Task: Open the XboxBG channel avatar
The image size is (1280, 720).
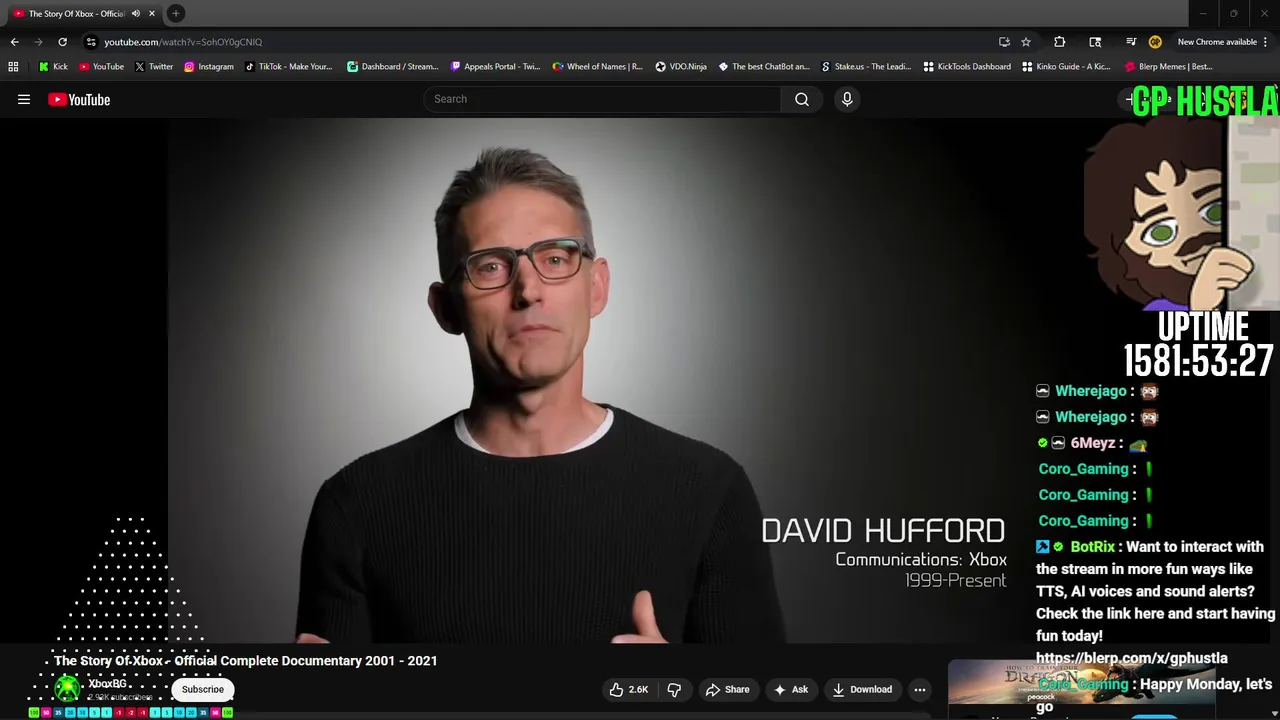Action: 67,688
